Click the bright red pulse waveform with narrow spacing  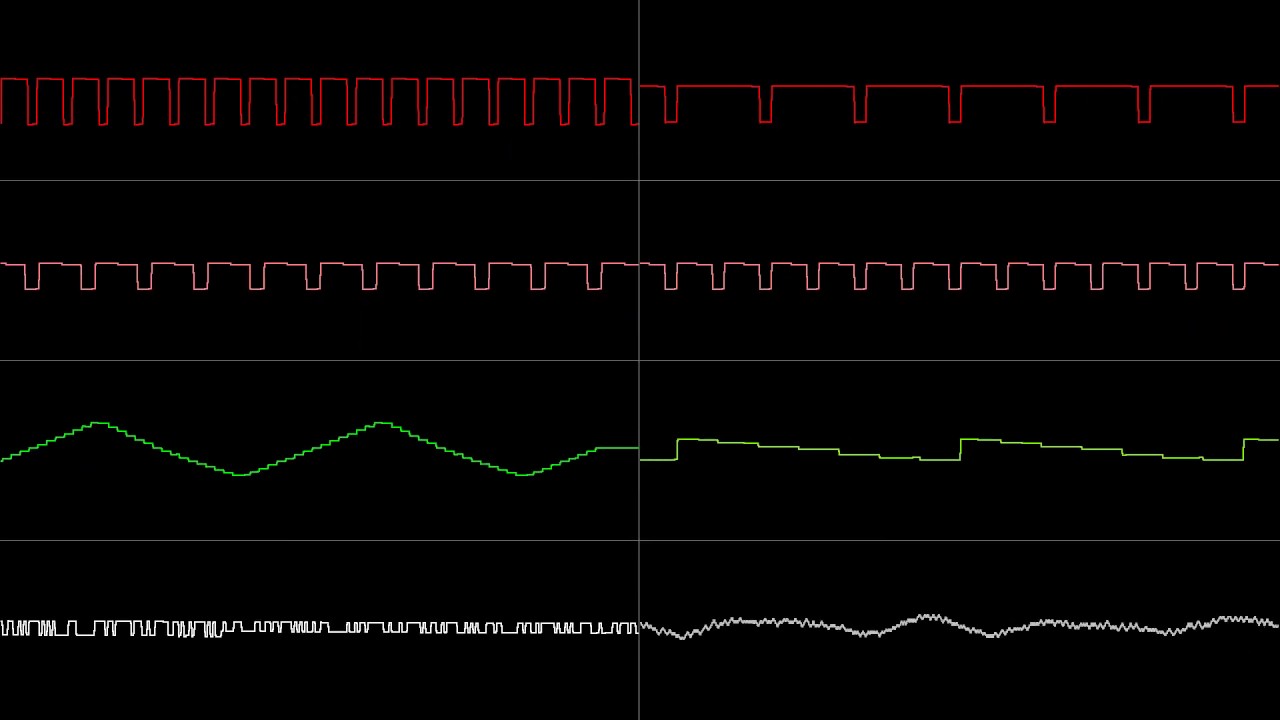click(319, 101)
